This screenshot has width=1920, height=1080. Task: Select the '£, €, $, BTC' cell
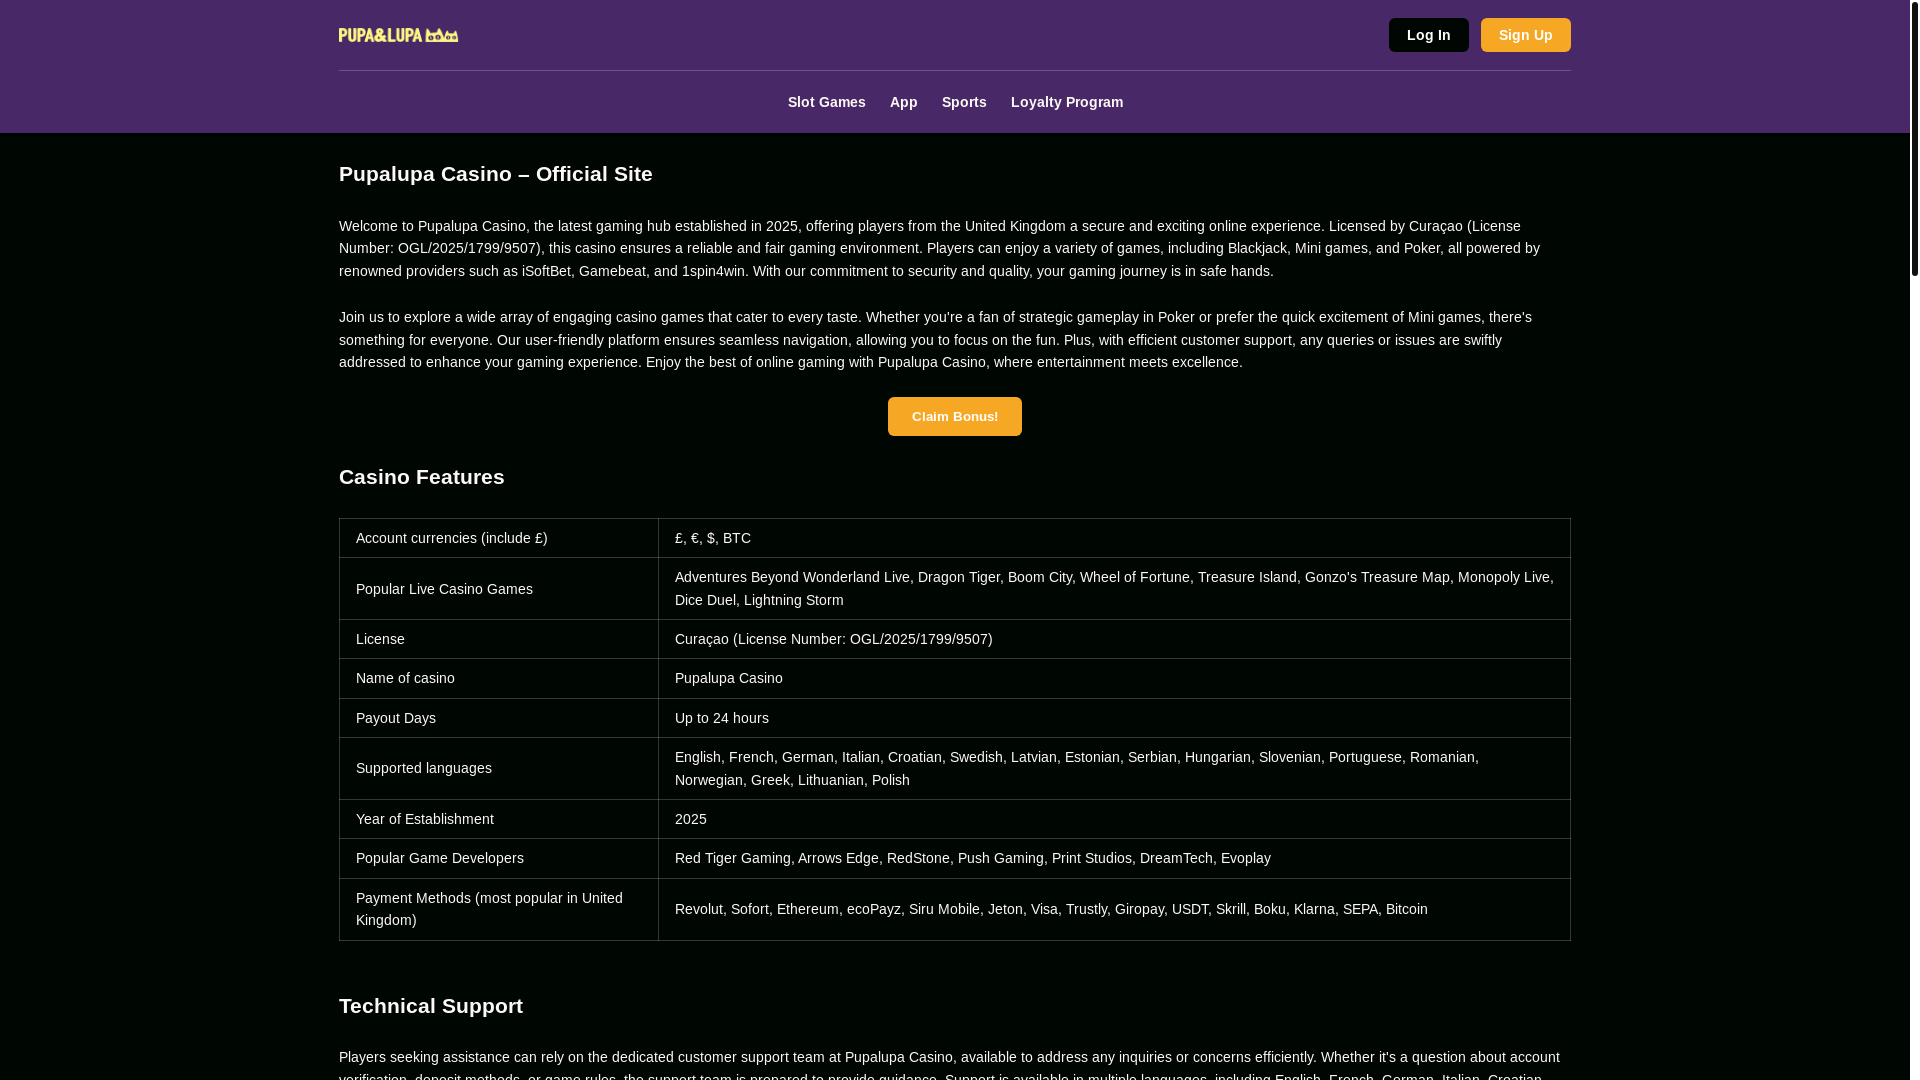click(1114, 538)
